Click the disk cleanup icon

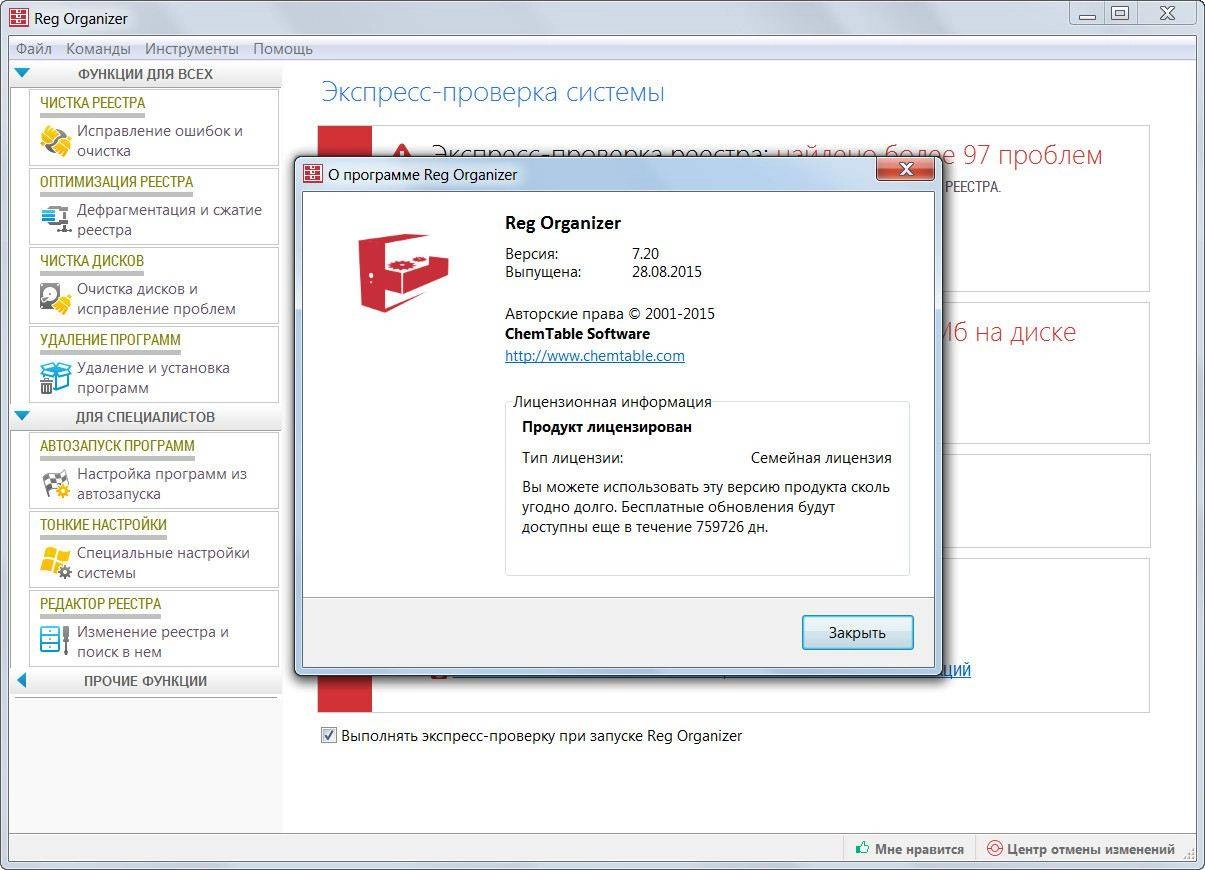click(x=55, y=299)
